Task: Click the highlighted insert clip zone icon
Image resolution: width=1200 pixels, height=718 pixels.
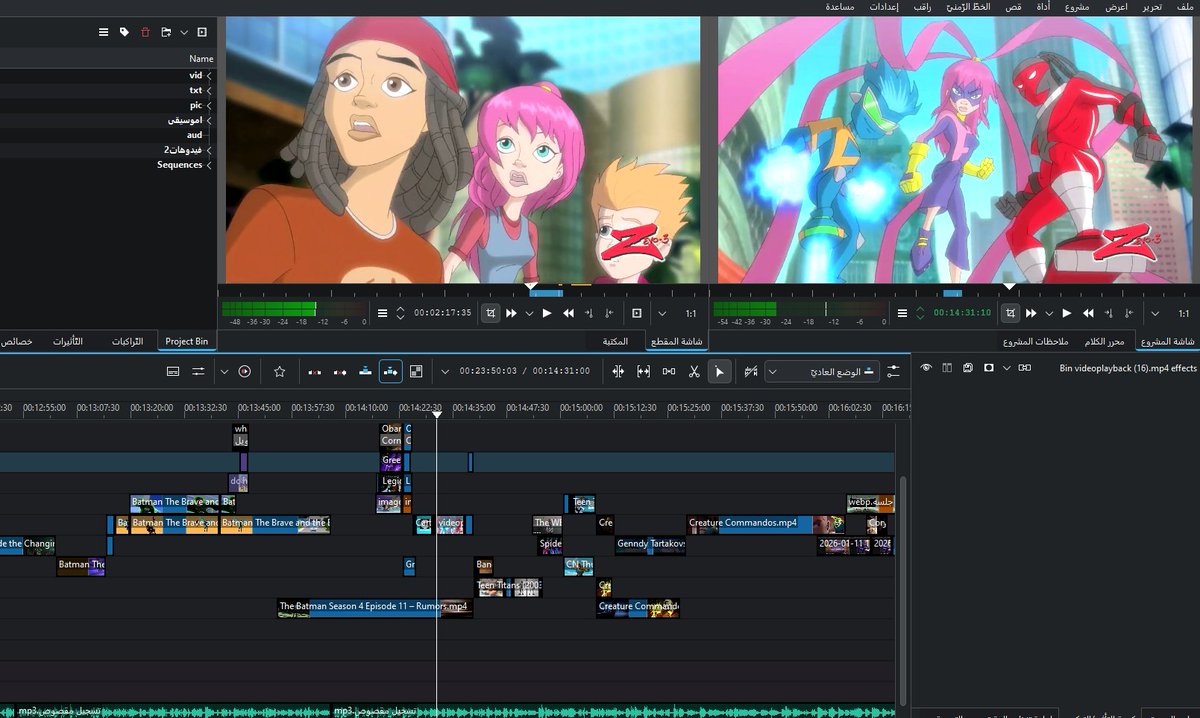Action: [391, 371]
